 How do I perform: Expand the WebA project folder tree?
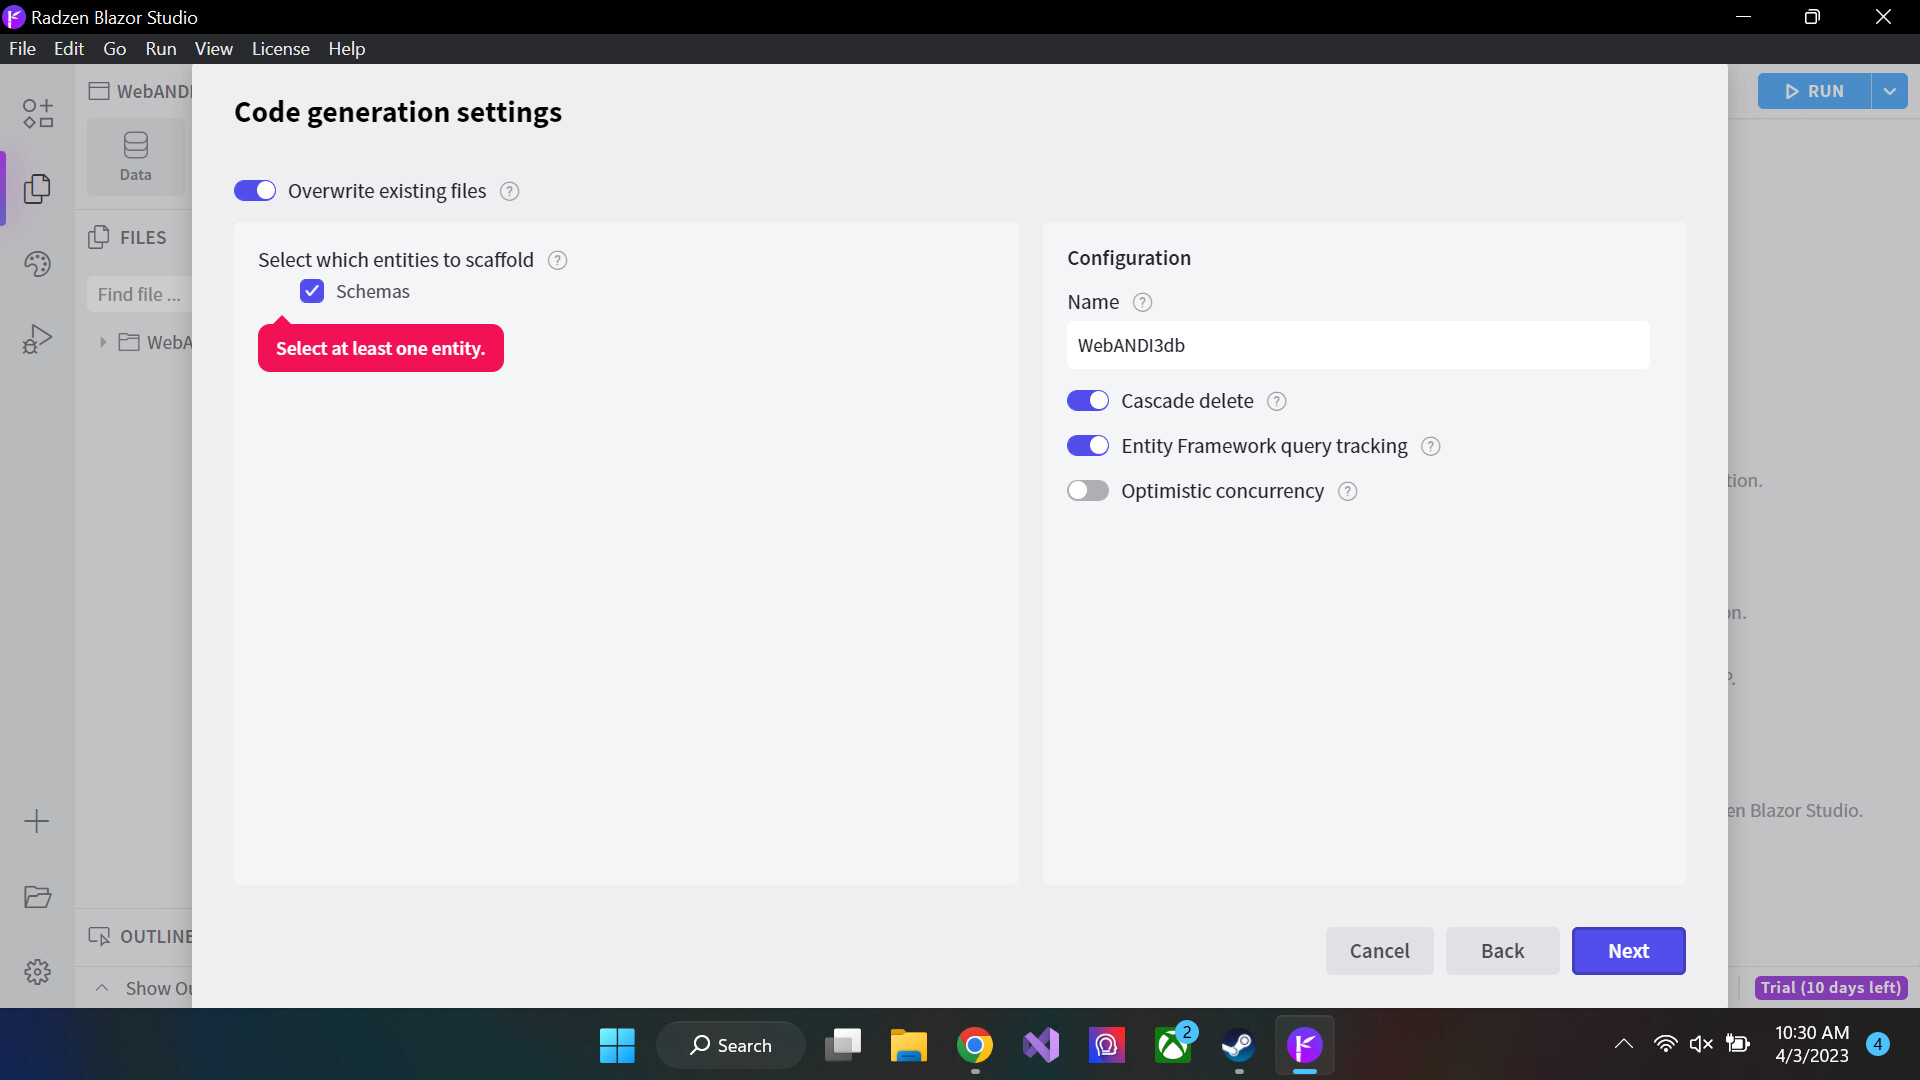coord(104,342)
